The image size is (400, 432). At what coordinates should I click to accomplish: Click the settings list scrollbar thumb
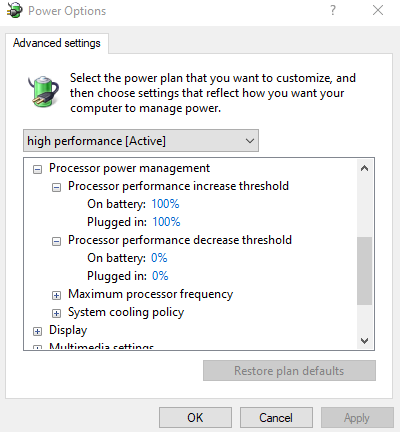[364, 271]
